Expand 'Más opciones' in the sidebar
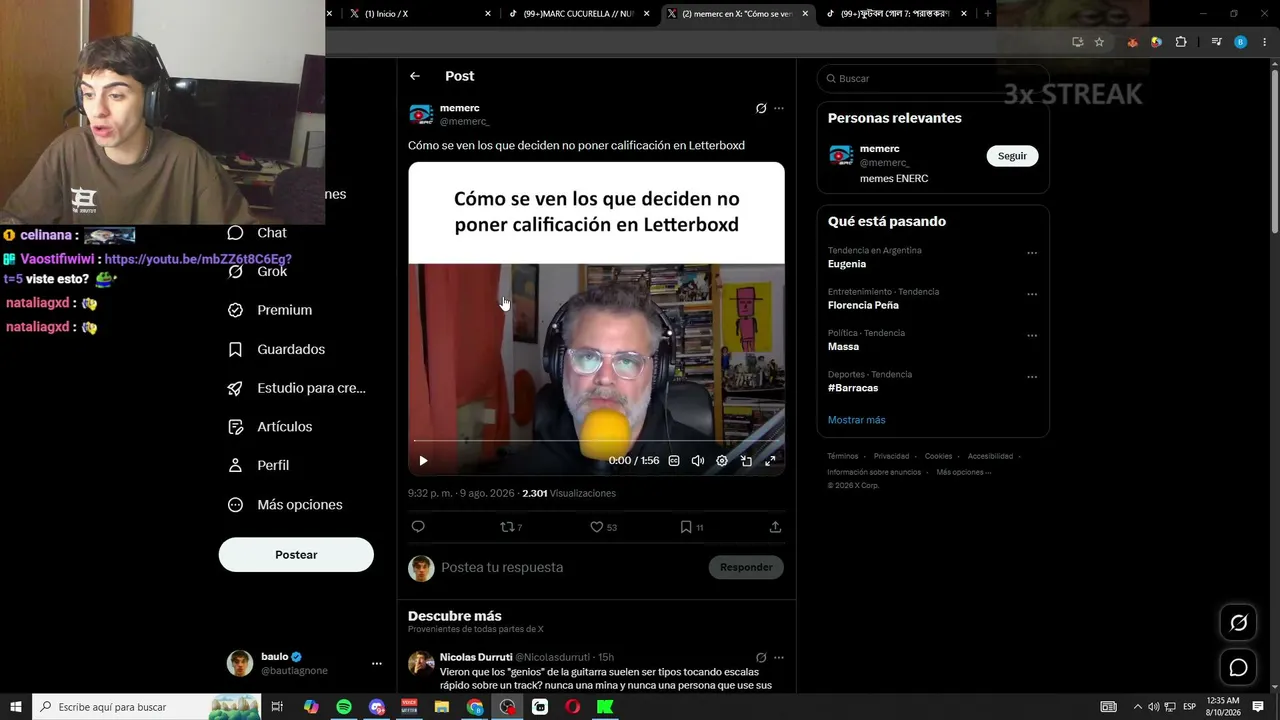The image size is (1280, 720). click(285, 505)
